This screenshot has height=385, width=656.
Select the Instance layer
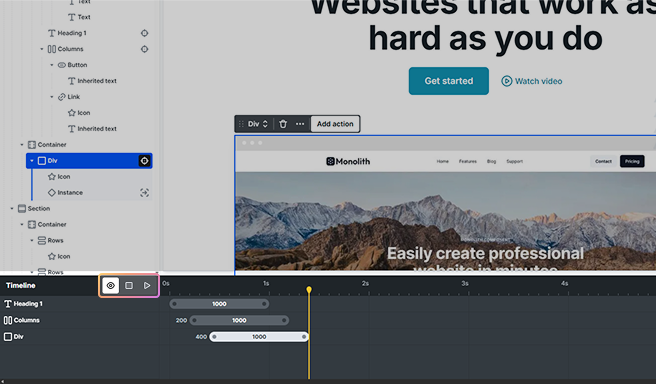[65, 192]
